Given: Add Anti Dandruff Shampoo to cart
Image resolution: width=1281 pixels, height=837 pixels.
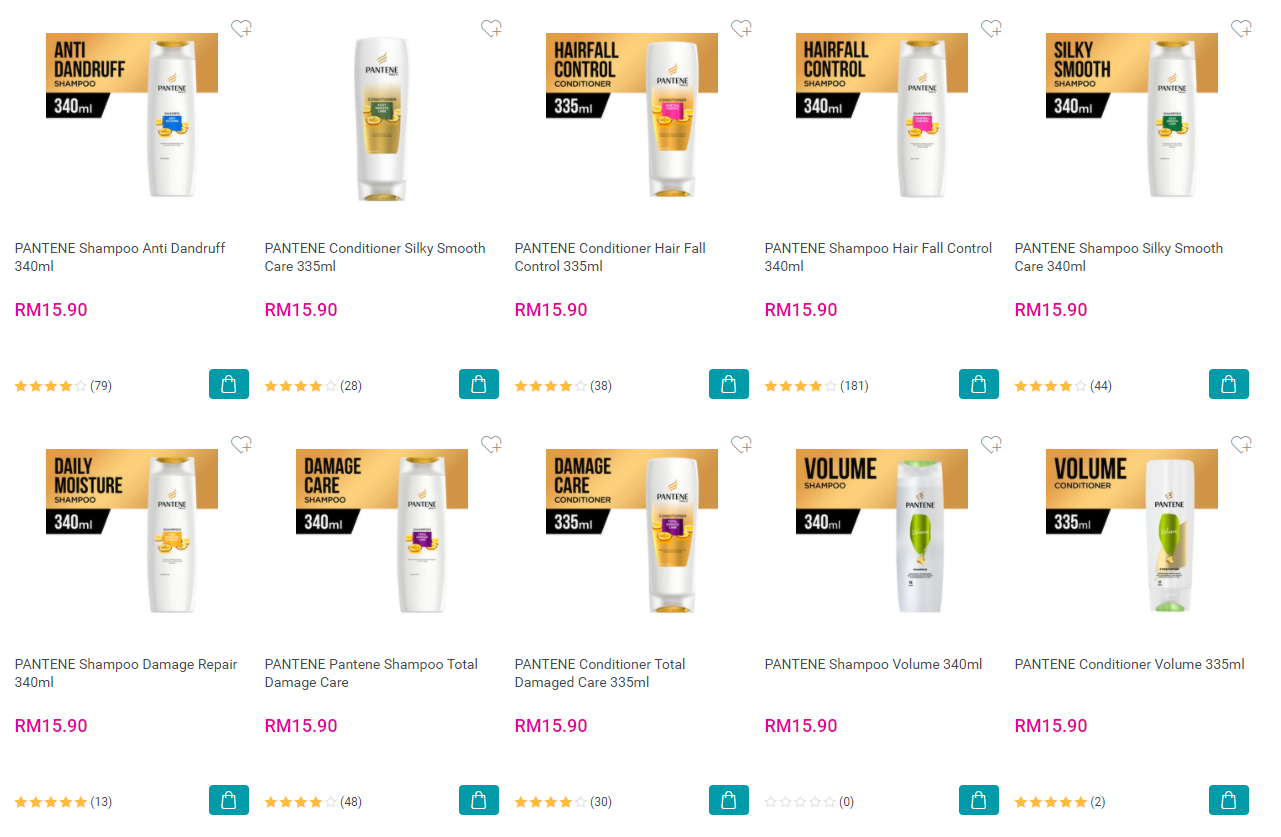Looking at the screenshot, I should tap(229, 384).
